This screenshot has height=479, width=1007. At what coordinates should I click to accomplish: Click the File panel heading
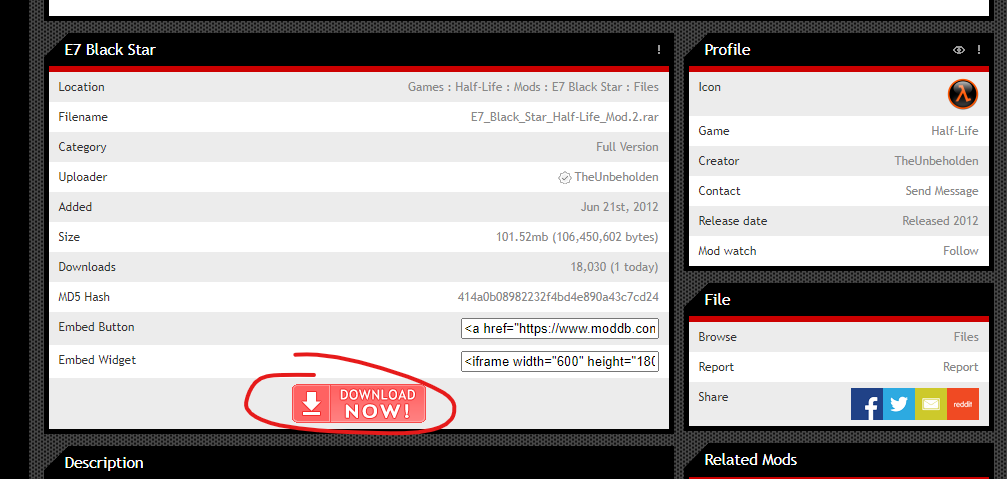(x=717, y=300)
